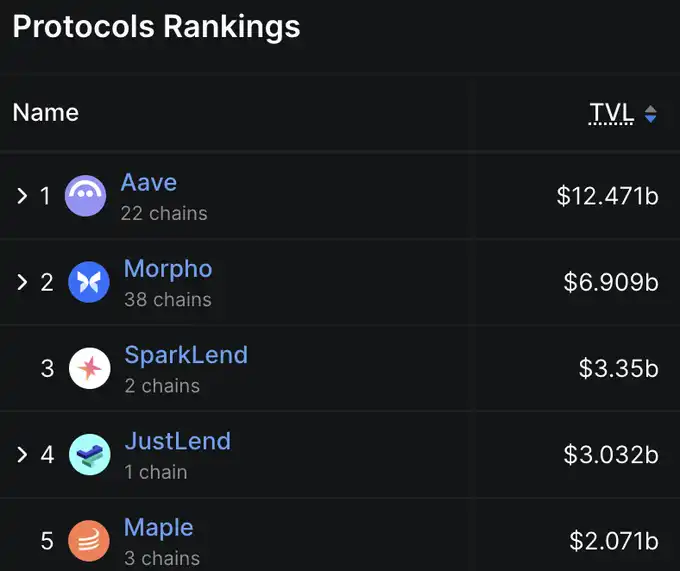The width and height of the screenshot is (680, 571).
Task: Select Morpho's $6.909b TVL value
Action: (611, 282)
